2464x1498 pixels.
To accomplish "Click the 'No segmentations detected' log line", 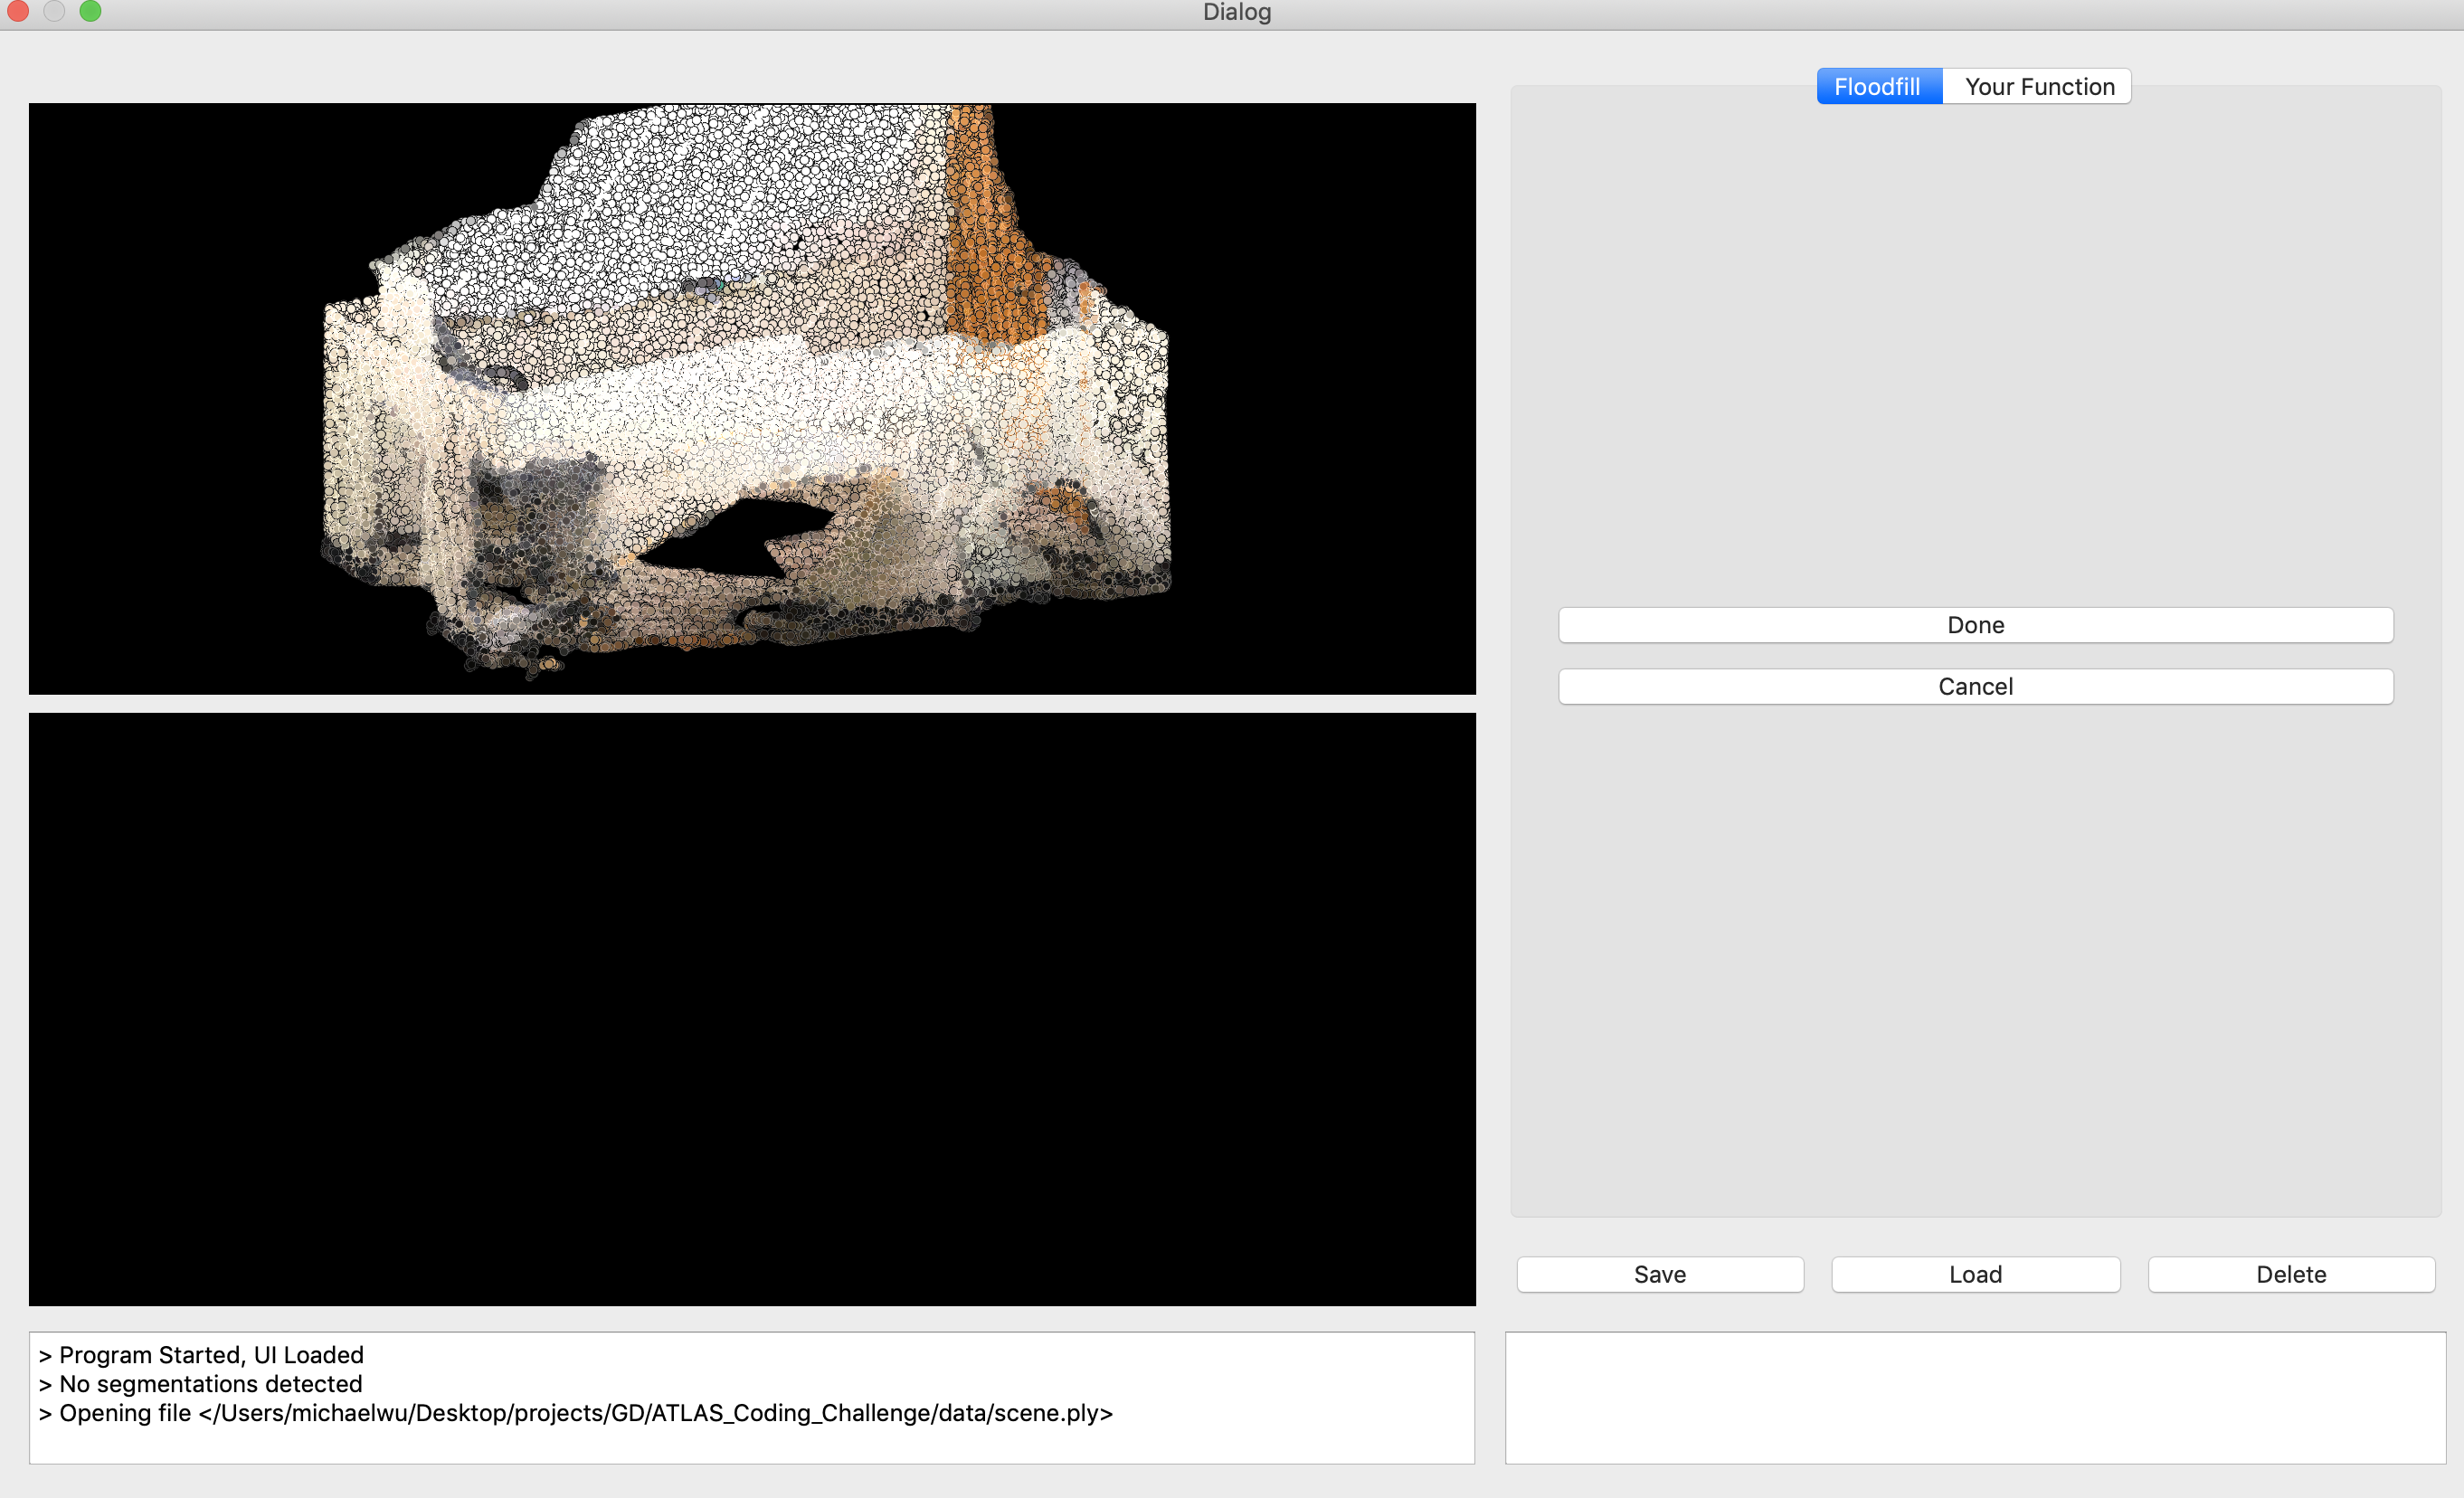I will point(210,1384).
